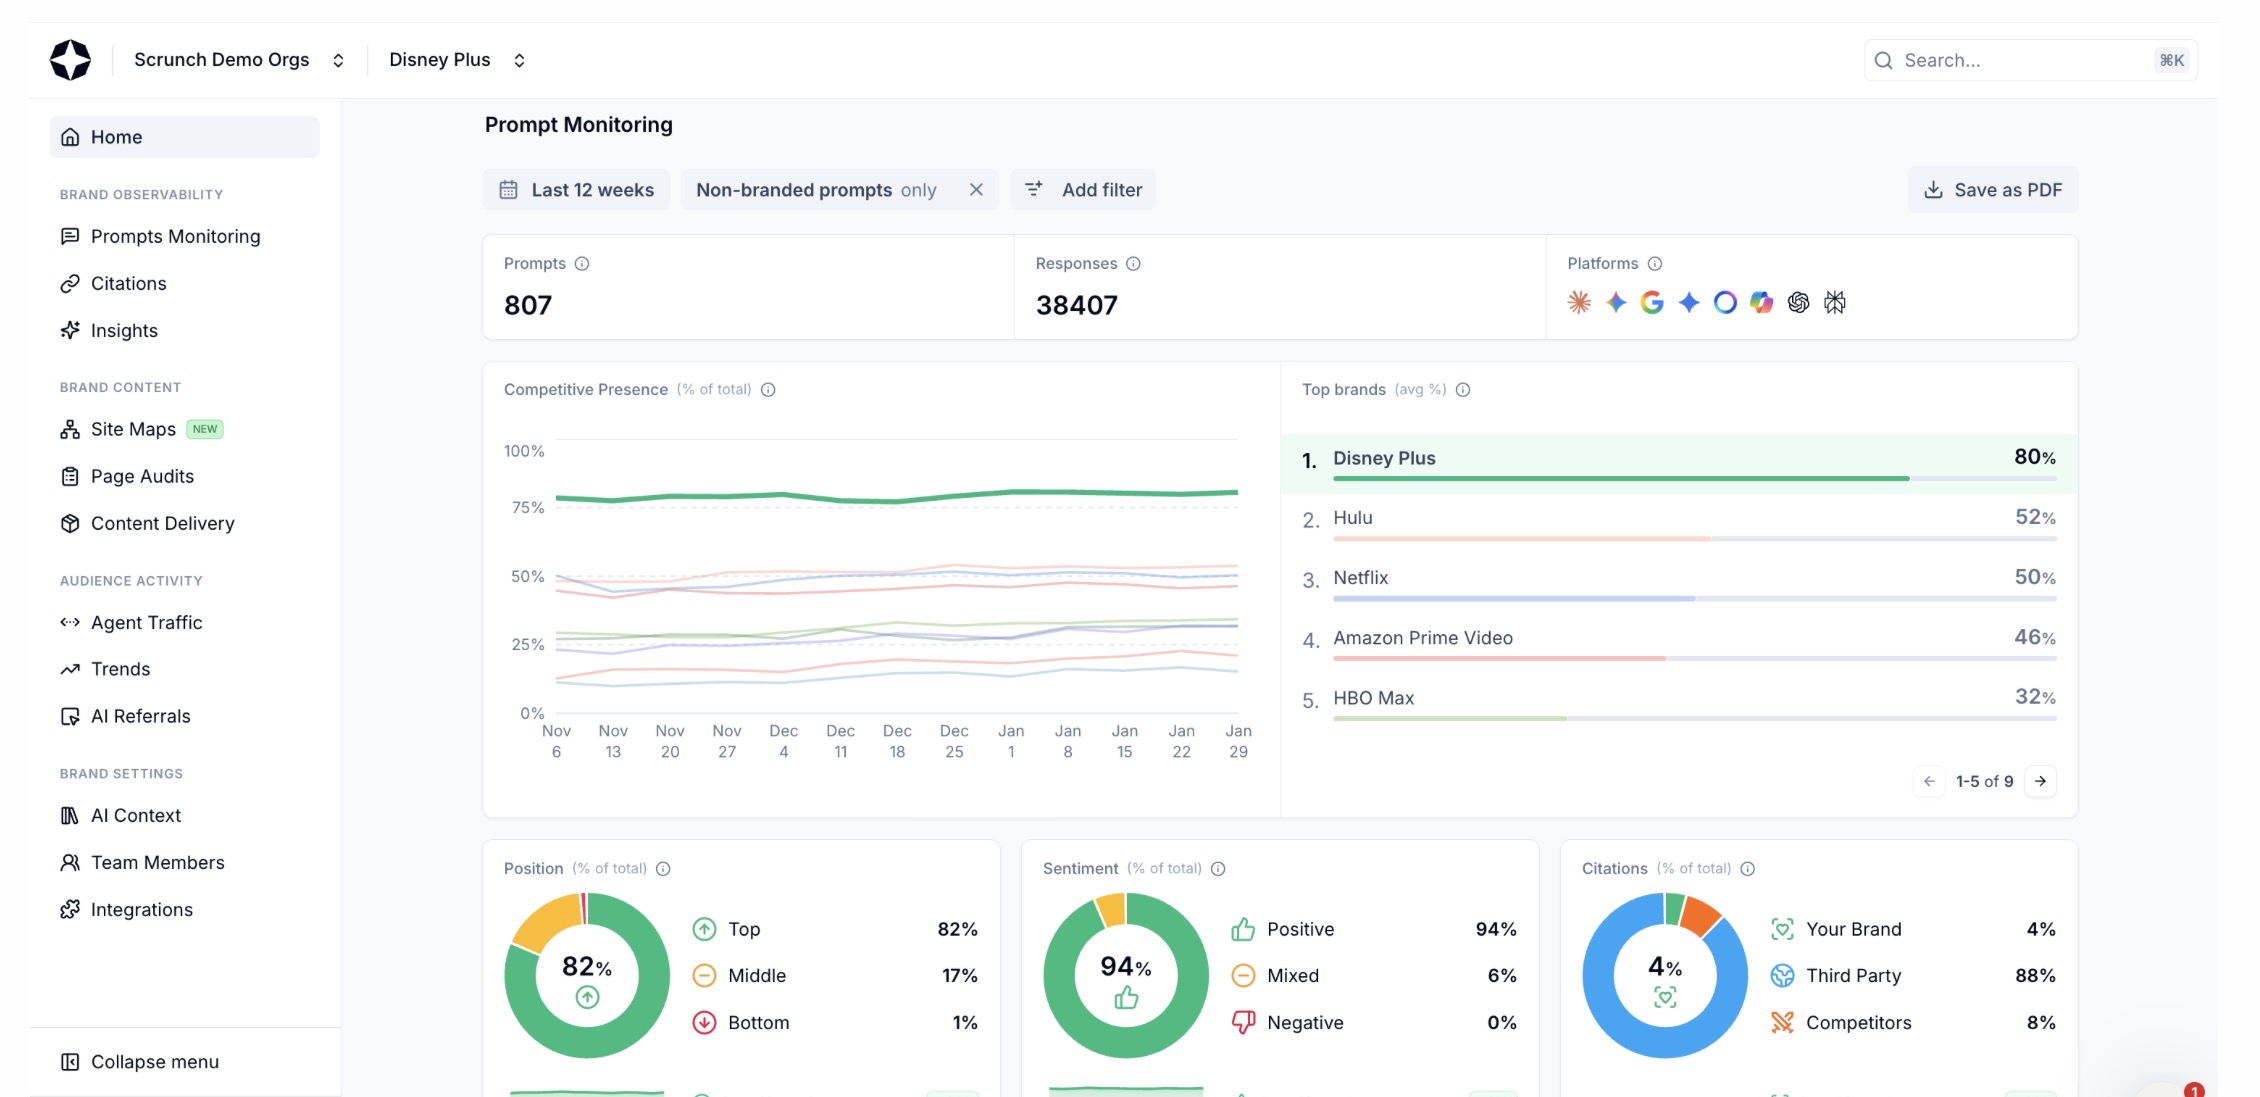Click the Copilot platform icon
Image resolution: width=2260 pixels, height=1097 pixels.
click(x=1761, y=302)
